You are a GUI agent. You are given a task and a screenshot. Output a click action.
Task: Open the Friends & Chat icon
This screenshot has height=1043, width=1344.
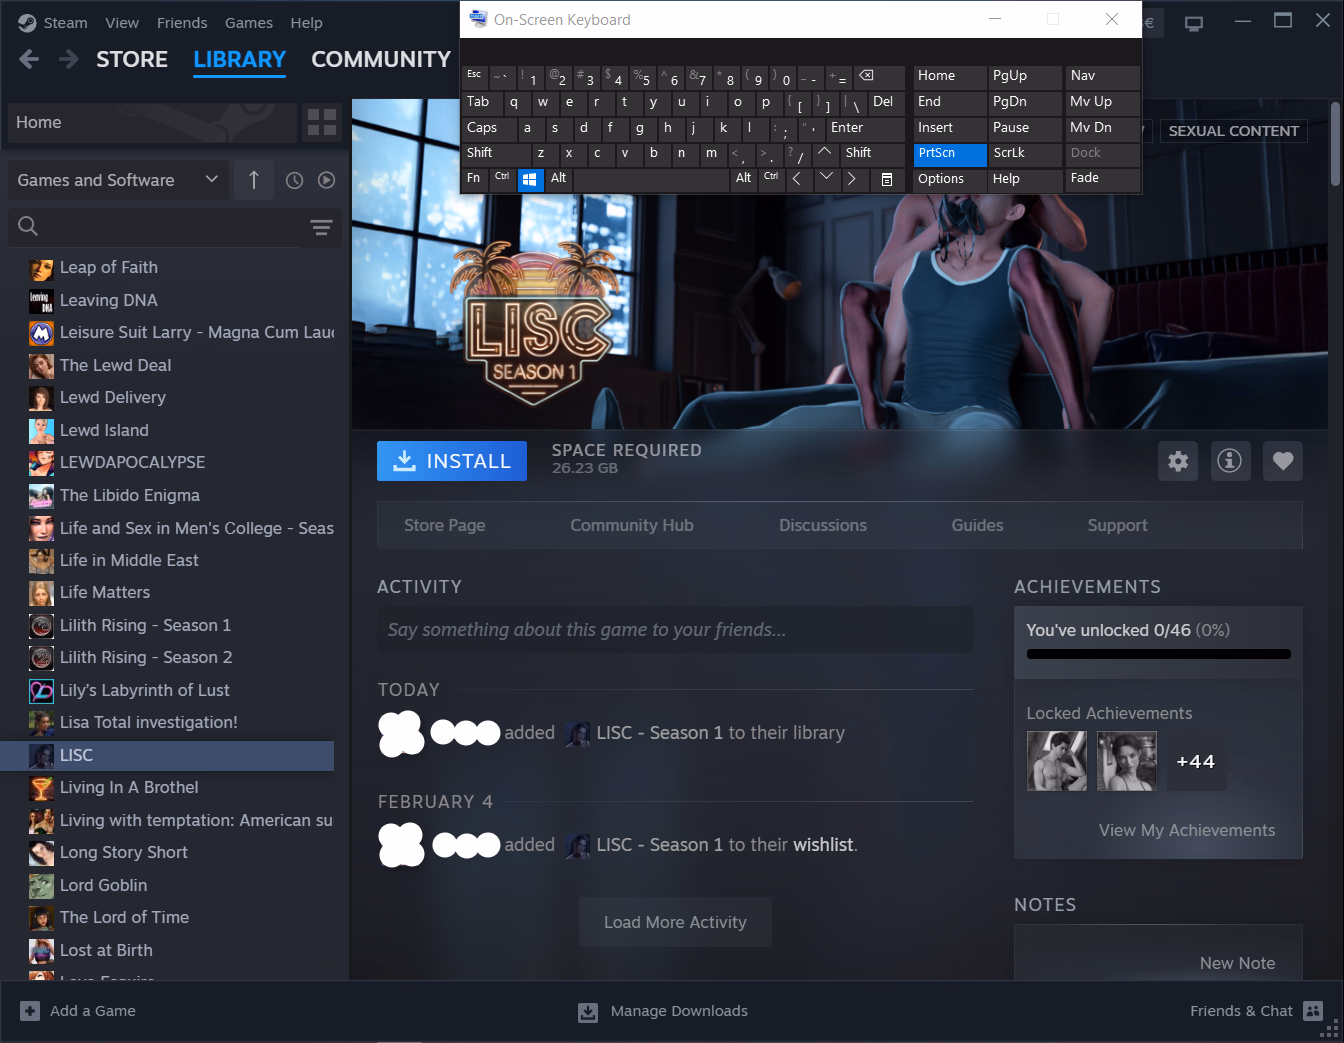pos(1313,1011)
